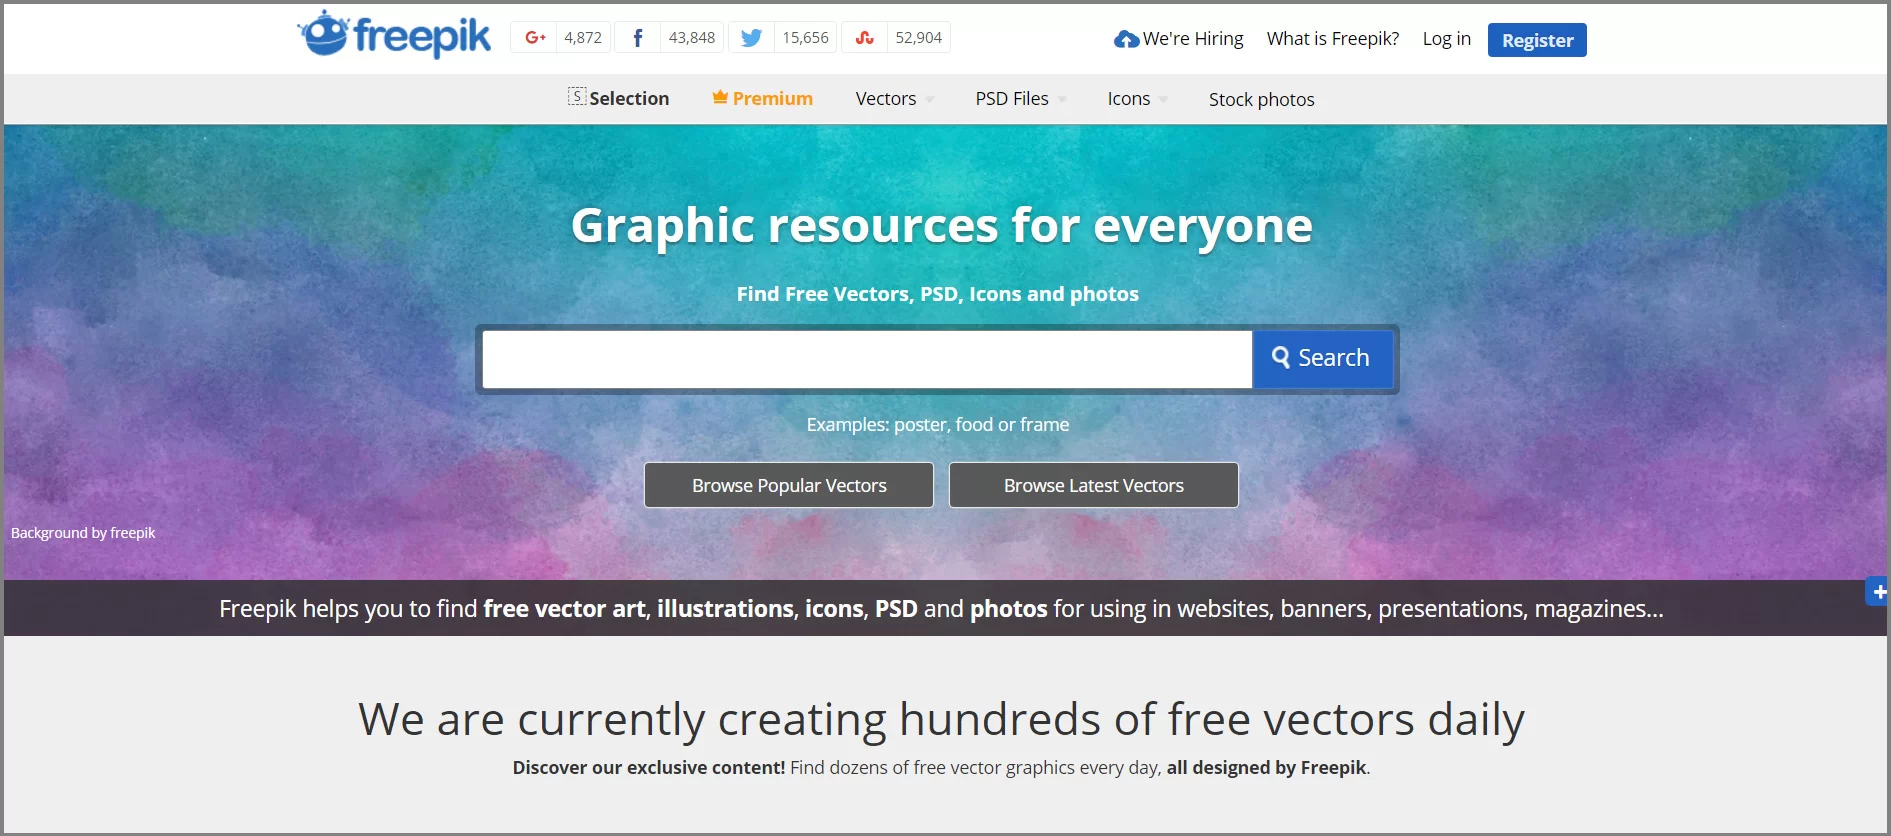This screenshot has width=1891, height=836.
Task: Click StumbleUpon count 52,904
Action: [919, 38]
